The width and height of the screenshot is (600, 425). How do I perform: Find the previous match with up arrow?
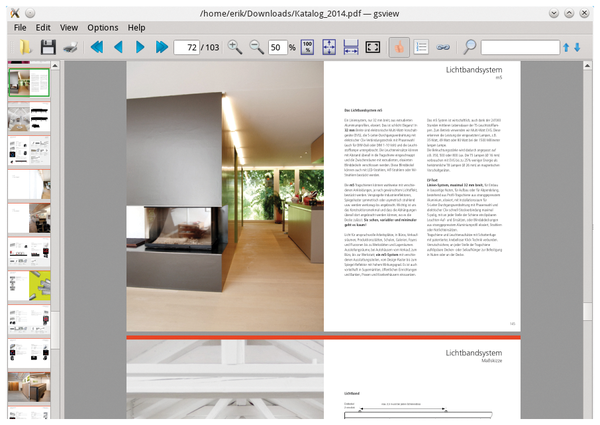pos(566,47)
